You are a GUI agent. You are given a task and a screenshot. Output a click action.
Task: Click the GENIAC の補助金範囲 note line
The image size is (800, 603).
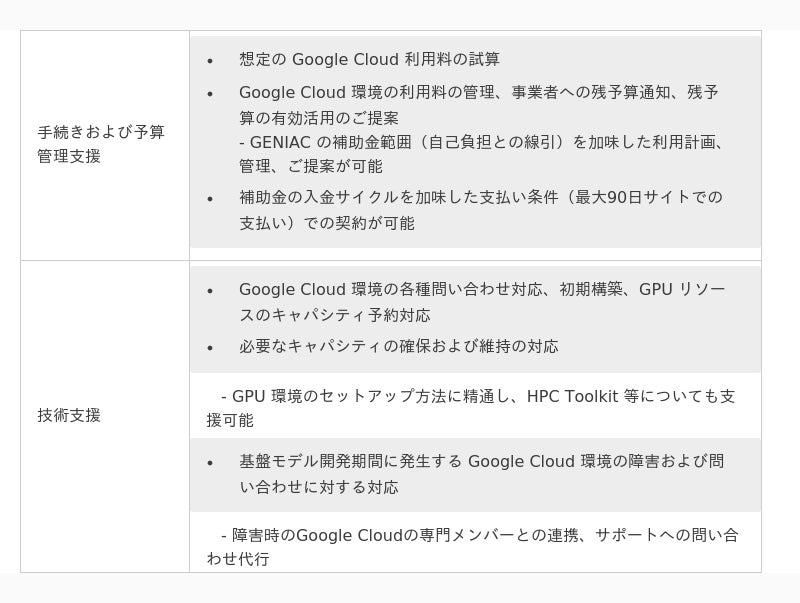pyautogui.click(x=482, y=142)
